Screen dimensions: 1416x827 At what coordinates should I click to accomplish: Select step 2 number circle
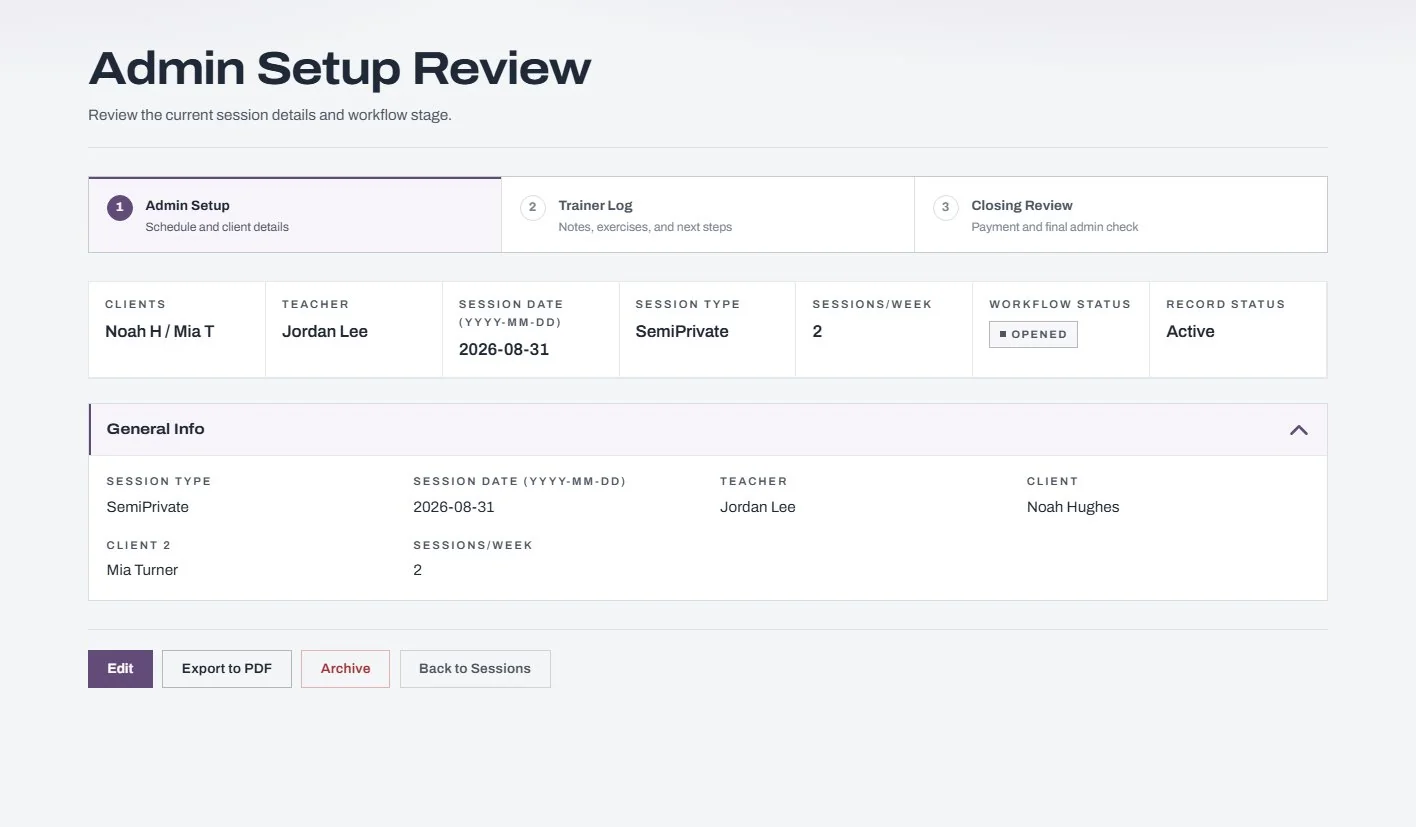(x=532, y=208)
